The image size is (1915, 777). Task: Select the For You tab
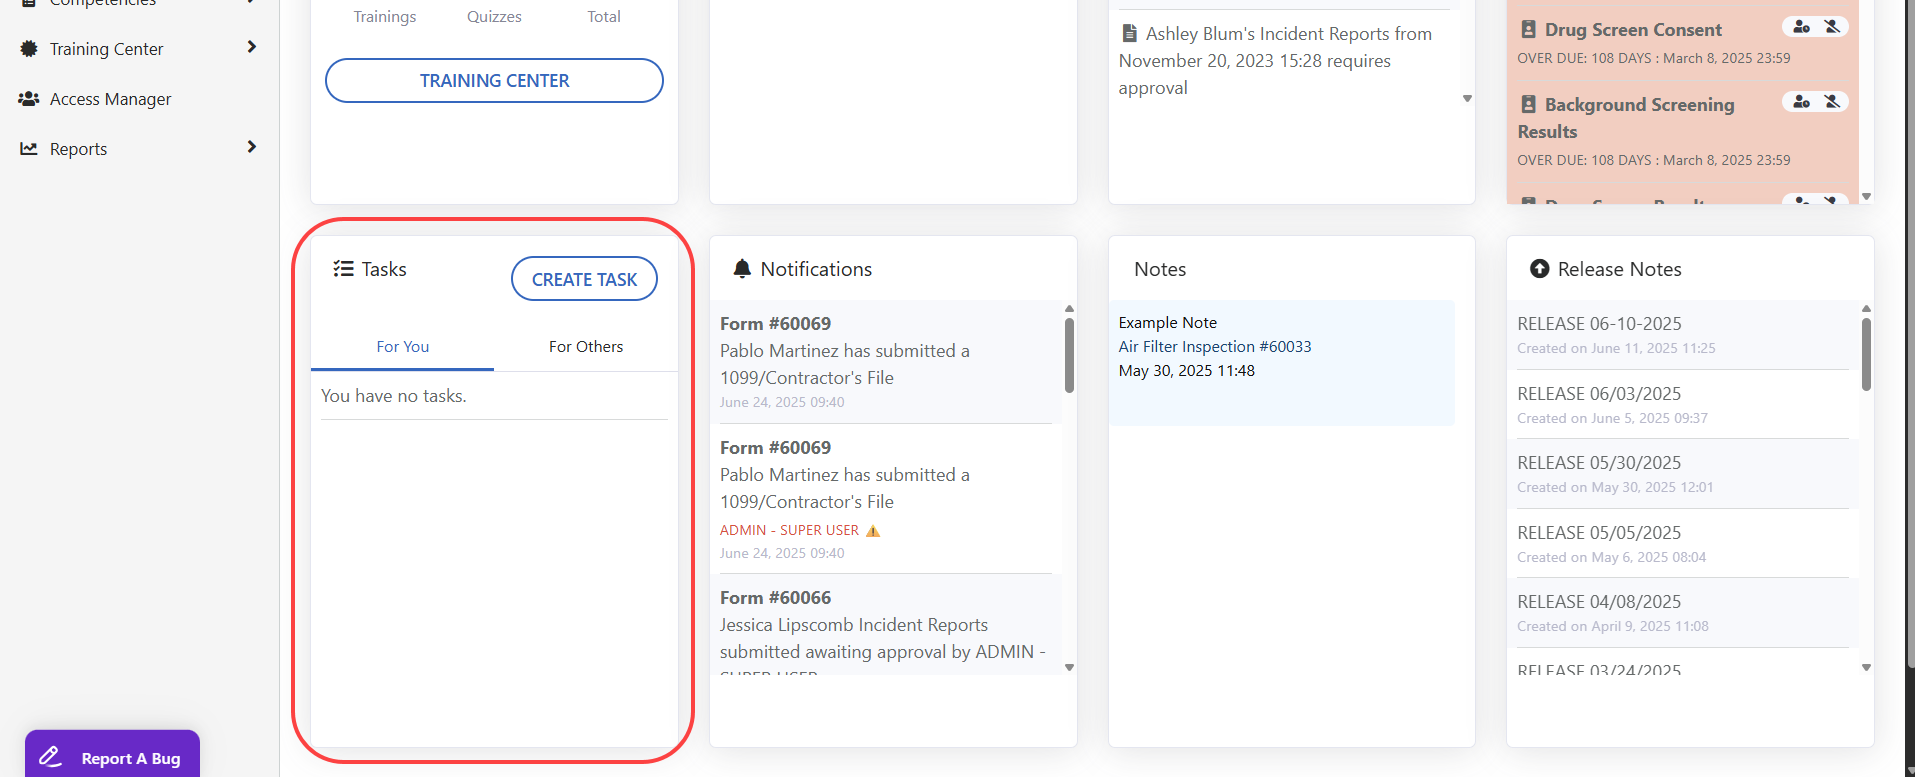click(402, 347)
